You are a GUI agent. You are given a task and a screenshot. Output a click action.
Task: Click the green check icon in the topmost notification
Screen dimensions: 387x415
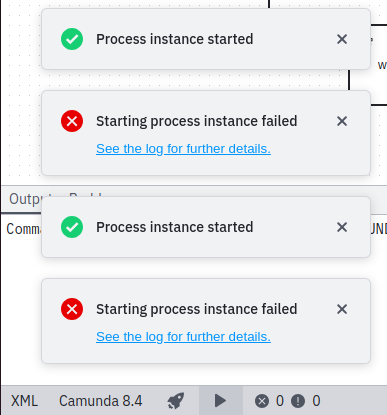tap(72, 39)
